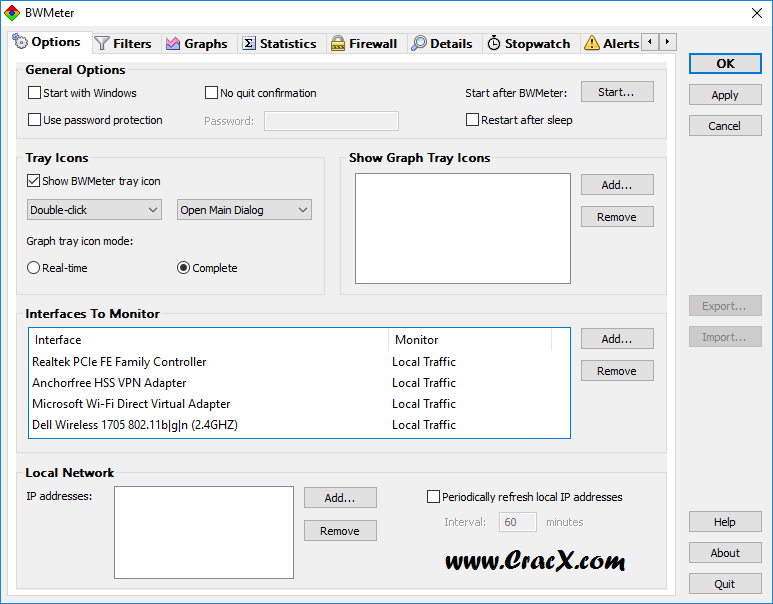Screen dimensions: 773x604
Task: Select Microsoft Wi-Fi Direct Virtual Adapter row
Action: click(x=299, y=404)
